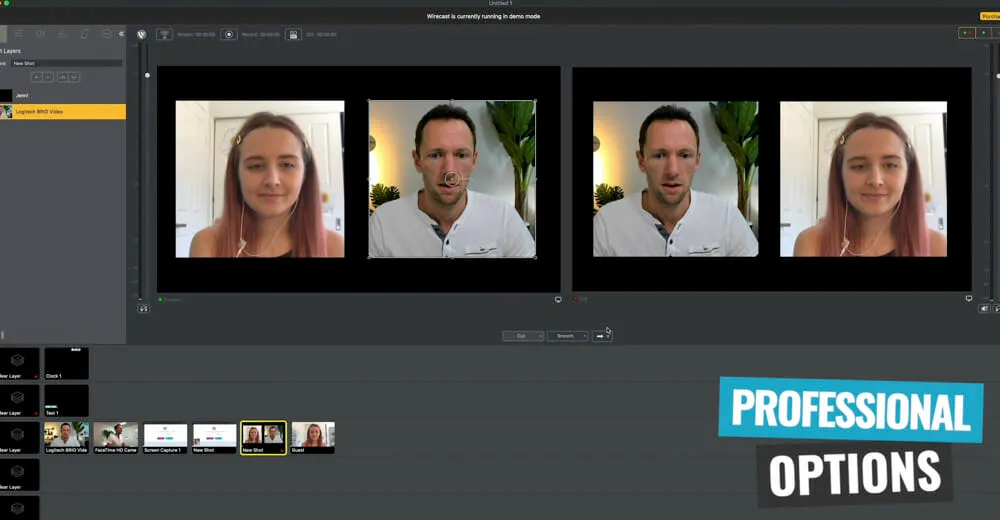Click the Go arrow transition button

click(600, 336)
